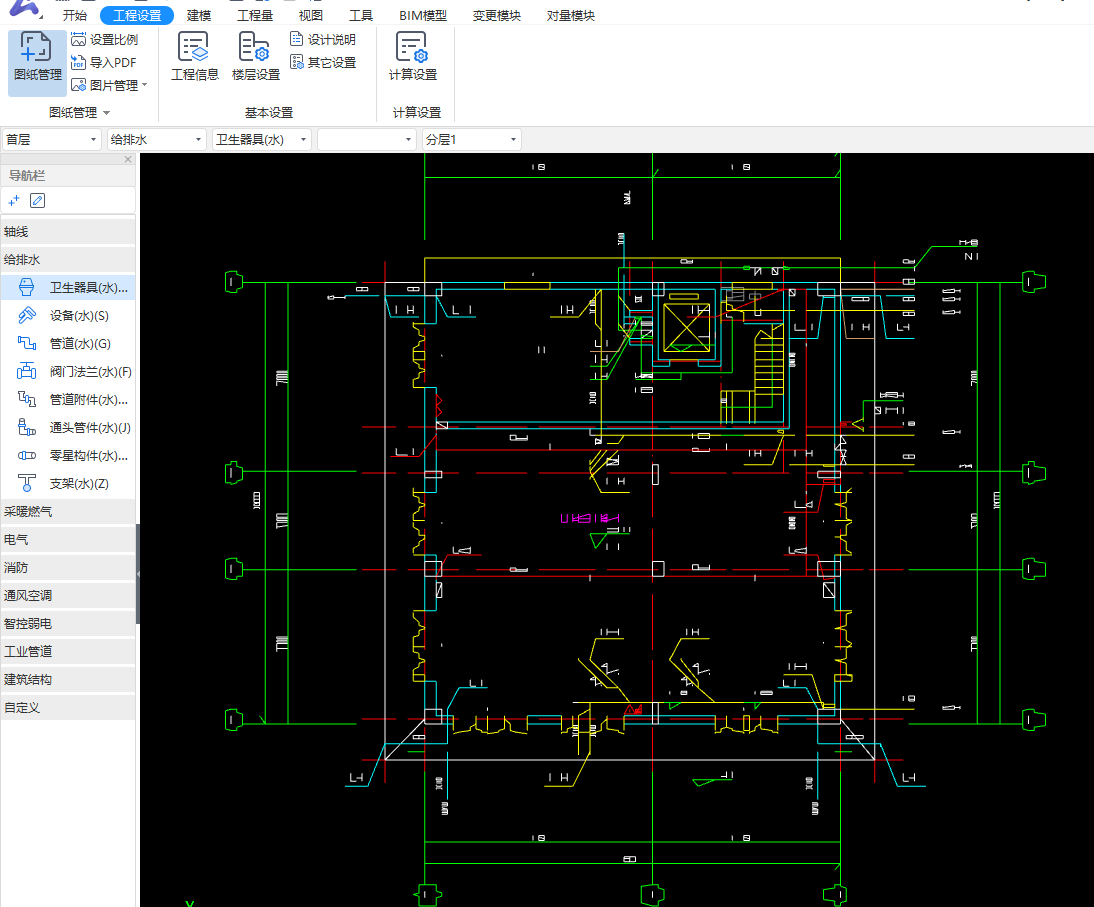This screenshot has height=907, width=1094.
Task: Expand 图片管理 dropdown arrow
Action: click(144, 85)
